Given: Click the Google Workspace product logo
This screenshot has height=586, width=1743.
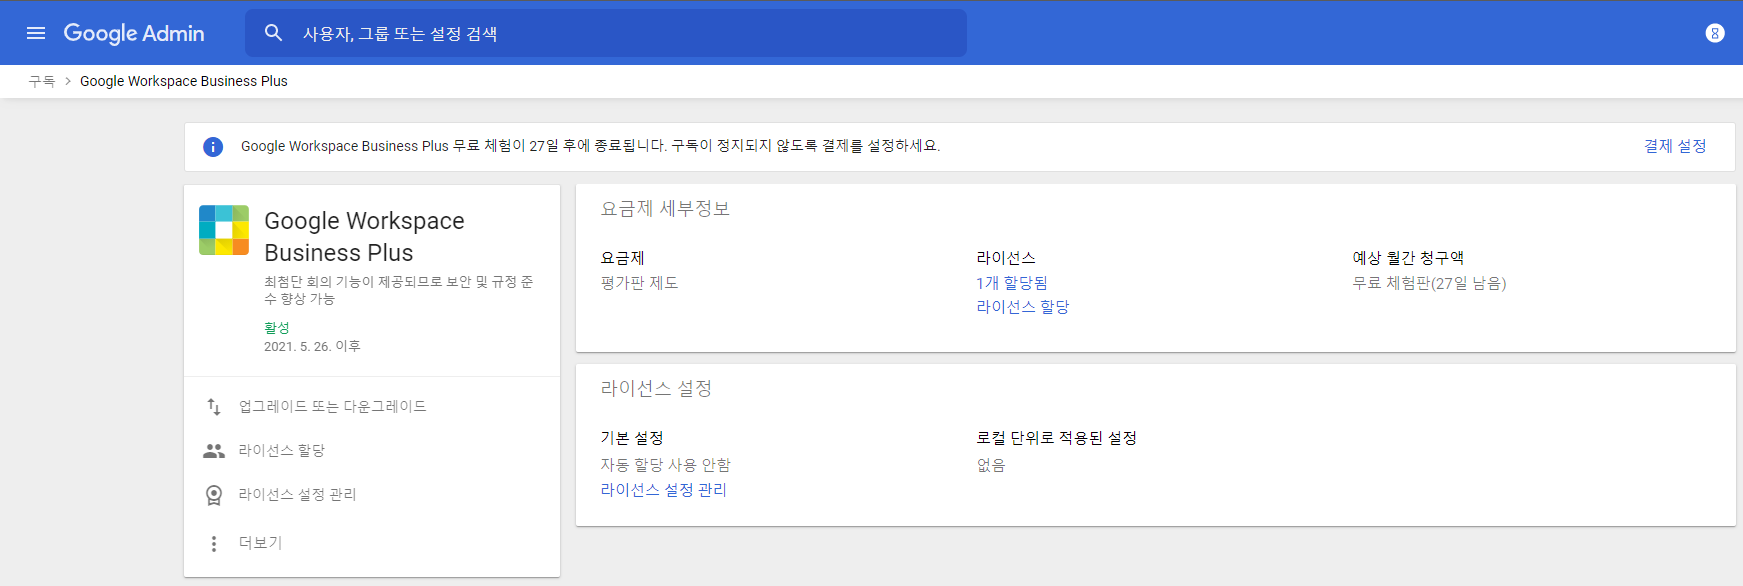Looking at the screenshot, I should tap(224, 230).
